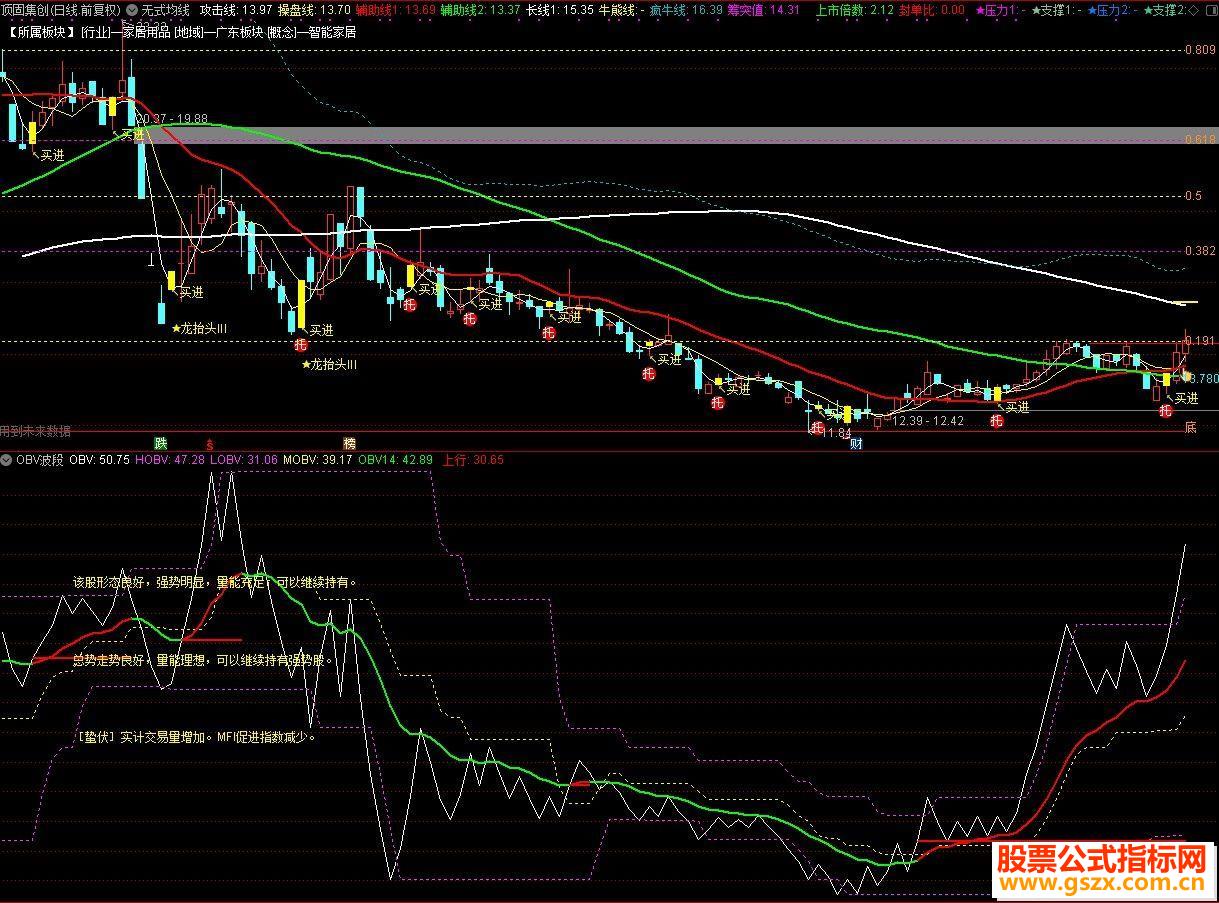1219x903 pixels.
Task: Click the 底 marker at chart bottom-right
Action: click(1190, 427)
